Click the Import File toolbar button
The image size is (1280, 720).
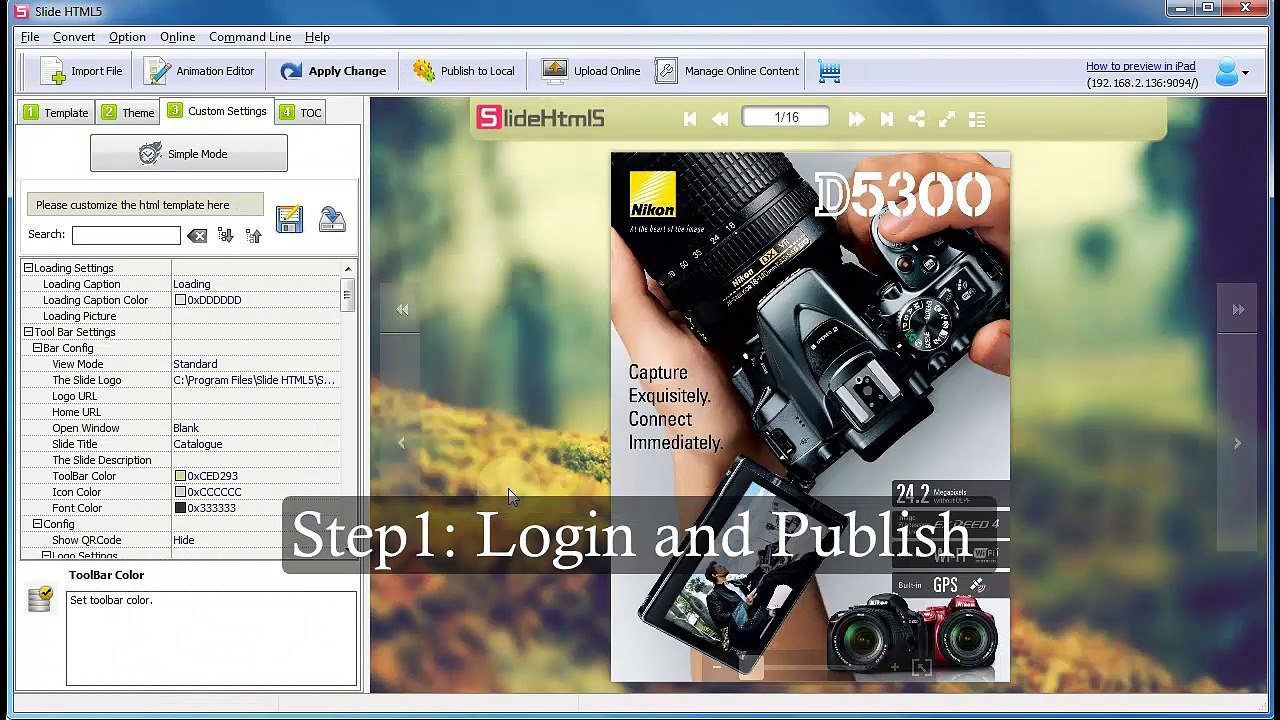82,71
